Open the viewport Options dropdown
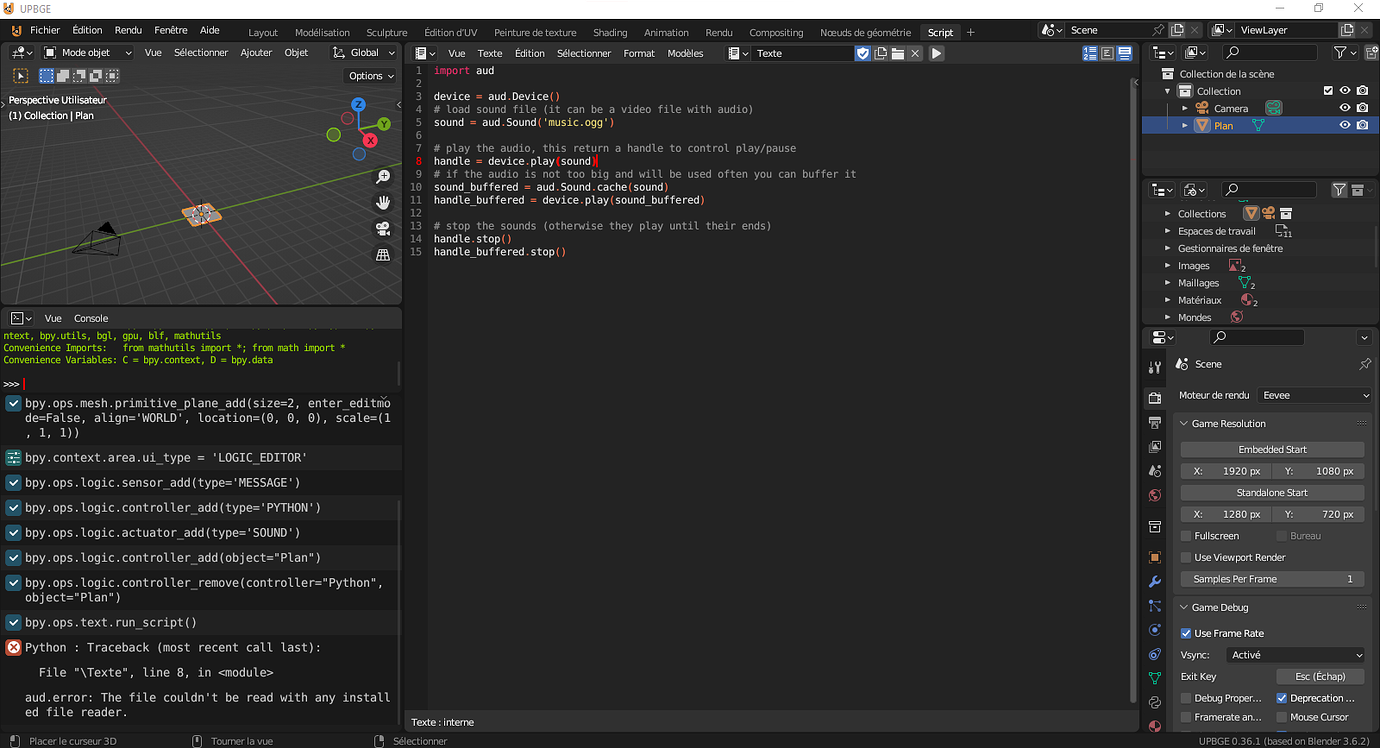1380x748 pixels. pyautogui.click(x=371, y=76)
